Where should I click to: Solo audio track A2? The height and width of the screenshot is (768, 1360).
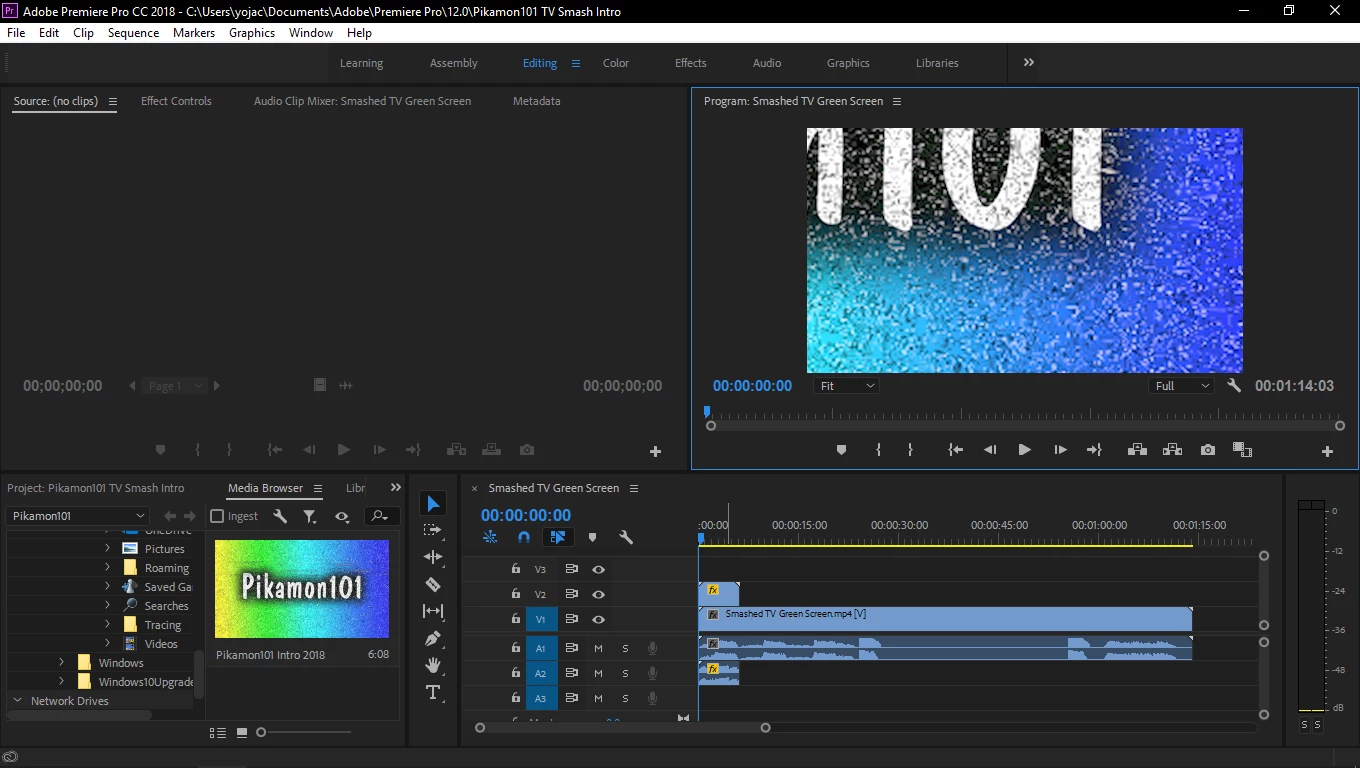[x=625, y=674]
